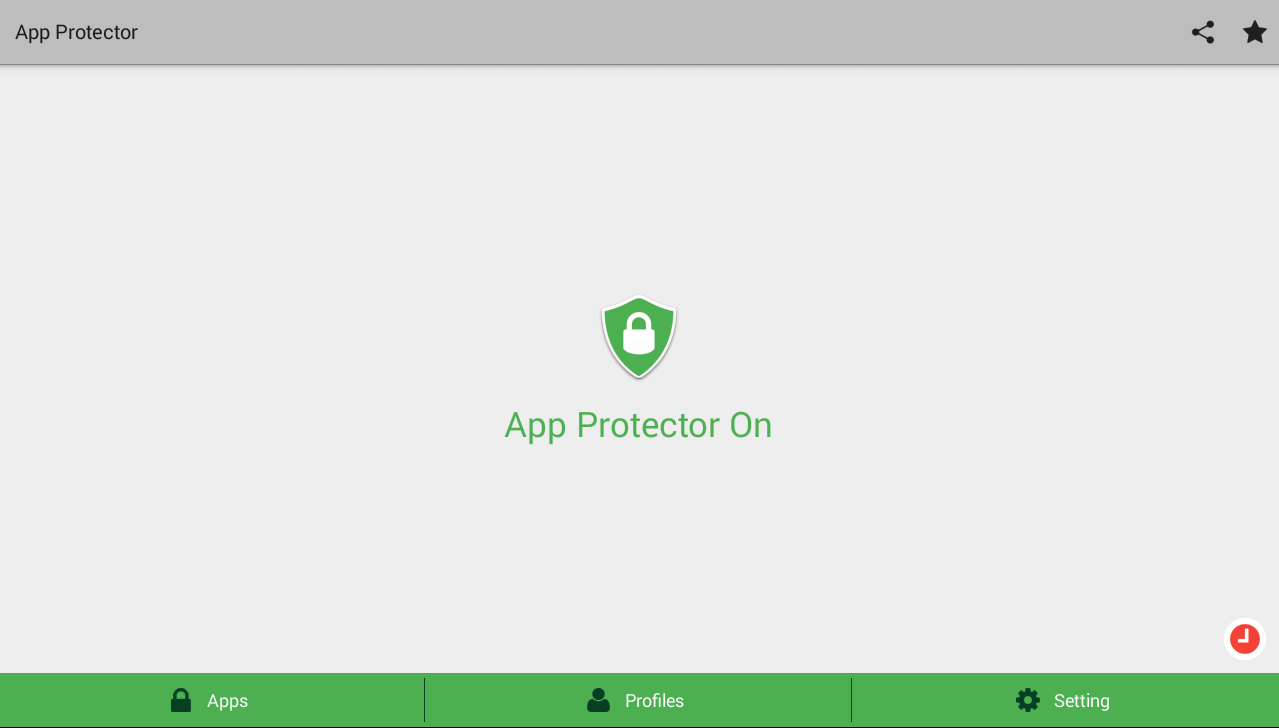Select the "Apps" label in bottom bar
The height and width of the screenshot is (728, 1279).
[227, 701]
